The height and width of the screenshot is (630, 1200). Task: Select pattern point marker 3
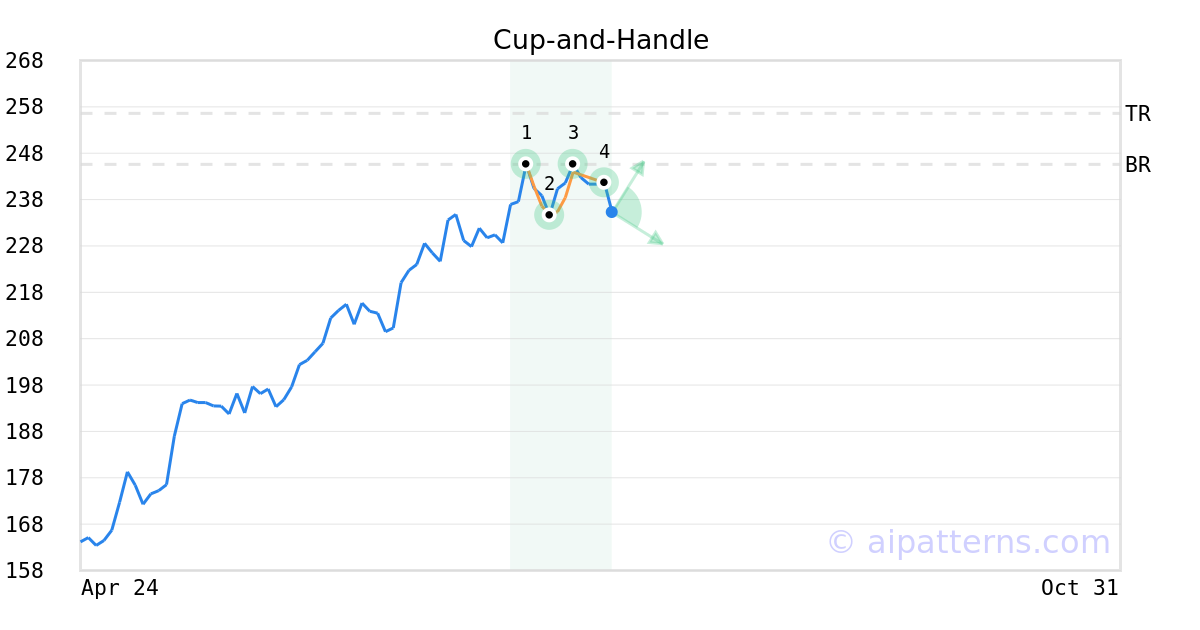(573, 164)
